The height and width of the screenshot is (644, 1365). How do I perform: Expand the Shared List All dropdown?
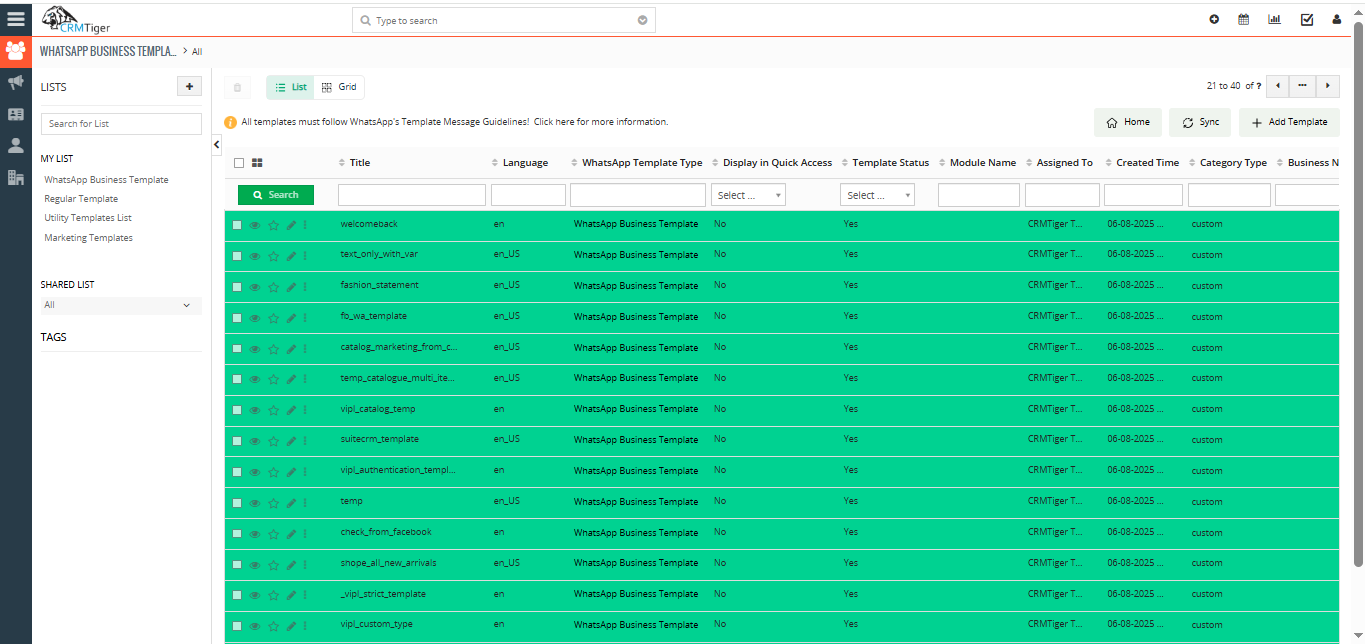click(x=121, y=305)
